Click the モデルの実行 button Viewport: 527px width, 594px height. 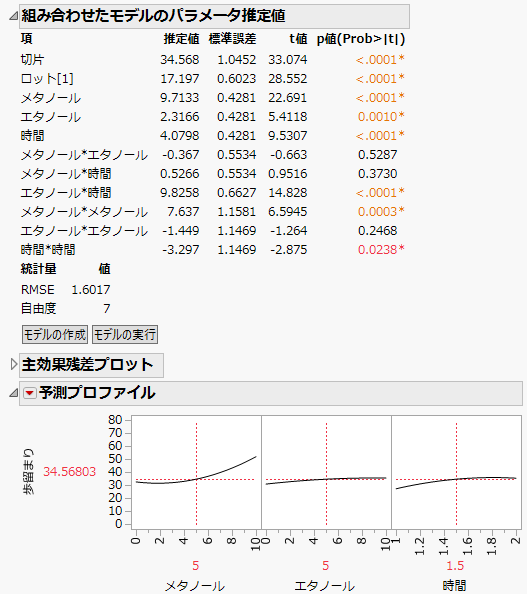click(x=125, y=335)
